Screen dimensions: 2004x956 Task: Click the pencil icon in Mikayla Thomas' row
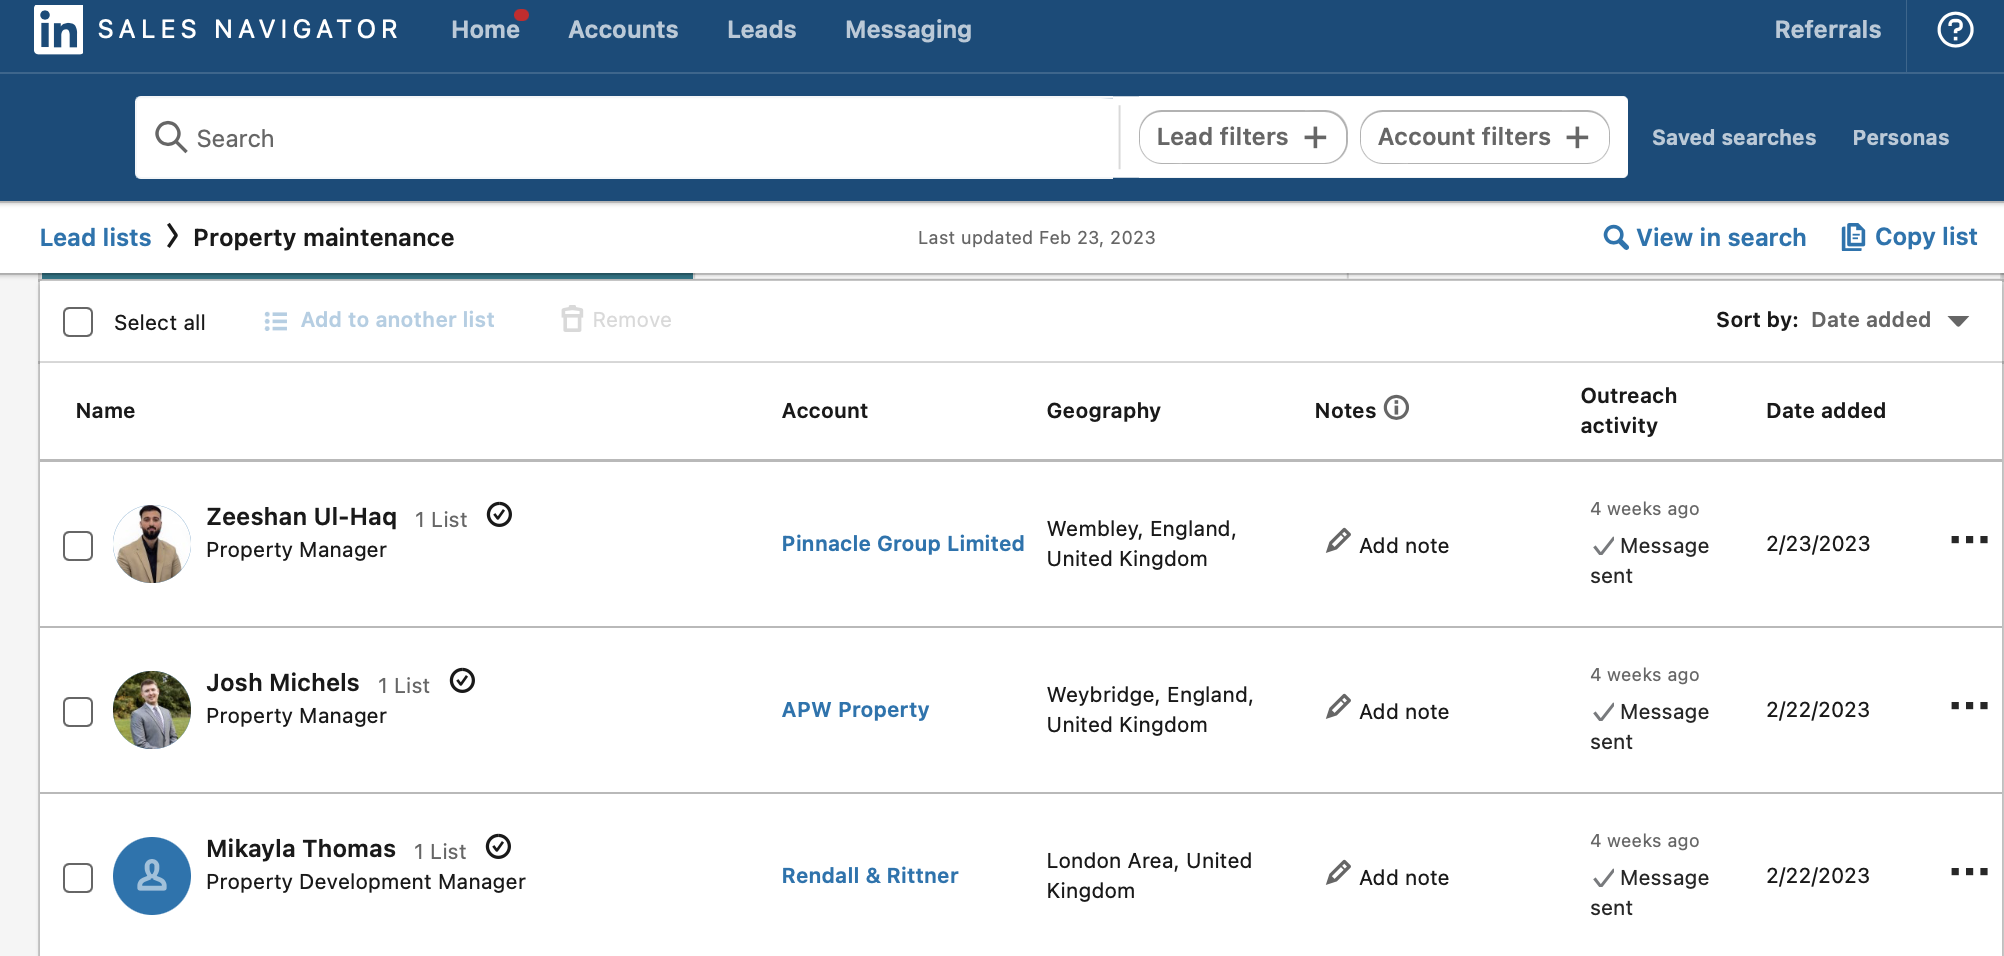pyautogui.click(x=1338, y=873)
